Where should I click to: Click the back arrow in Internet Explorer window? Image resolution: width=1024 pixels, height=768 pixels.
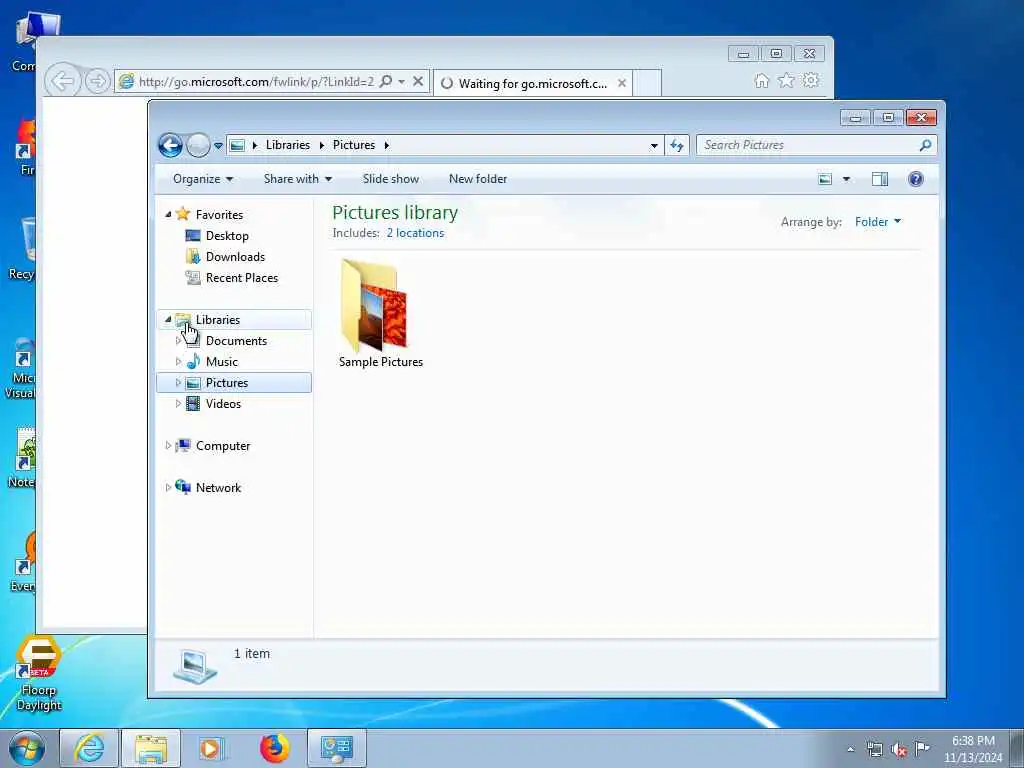(63, 82)
